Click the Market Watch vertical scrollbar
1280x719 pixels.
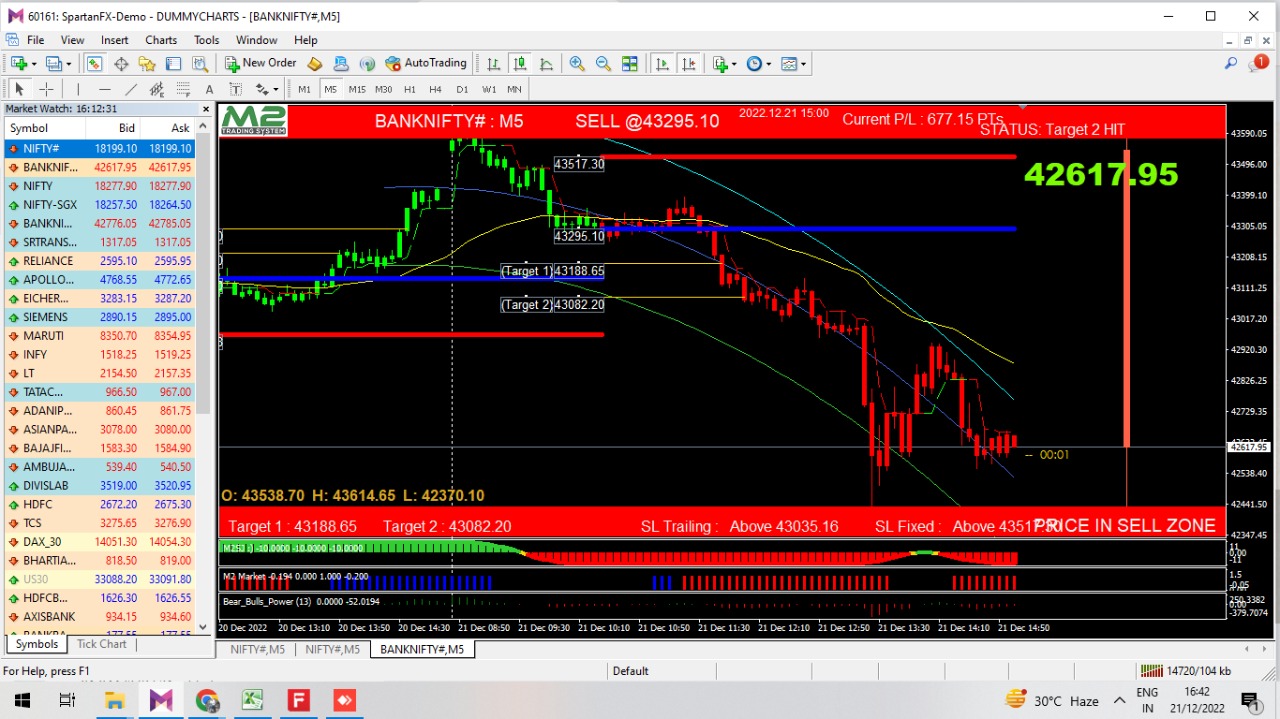[203, 377]
